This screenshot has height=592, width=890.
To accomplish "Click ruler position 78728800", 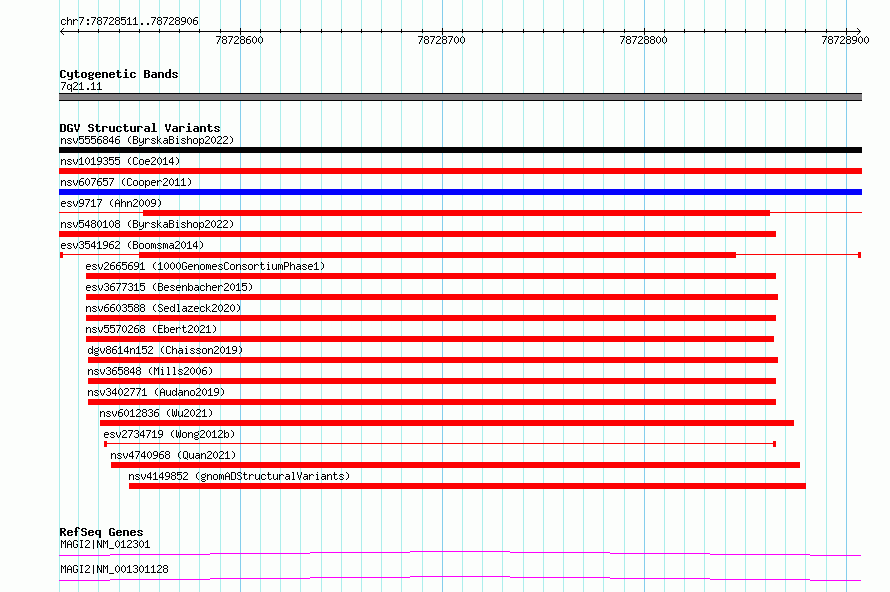I will (643, 40).
